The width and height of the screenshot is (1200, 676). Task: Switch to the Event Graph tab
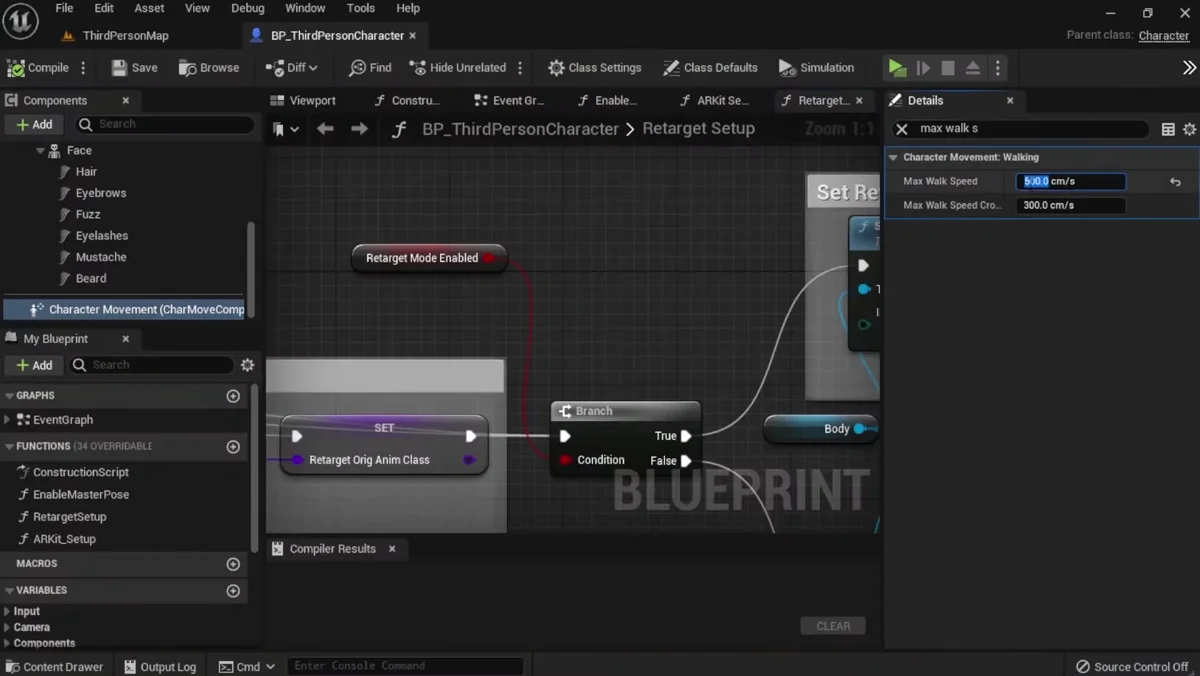tap(509, 100)
